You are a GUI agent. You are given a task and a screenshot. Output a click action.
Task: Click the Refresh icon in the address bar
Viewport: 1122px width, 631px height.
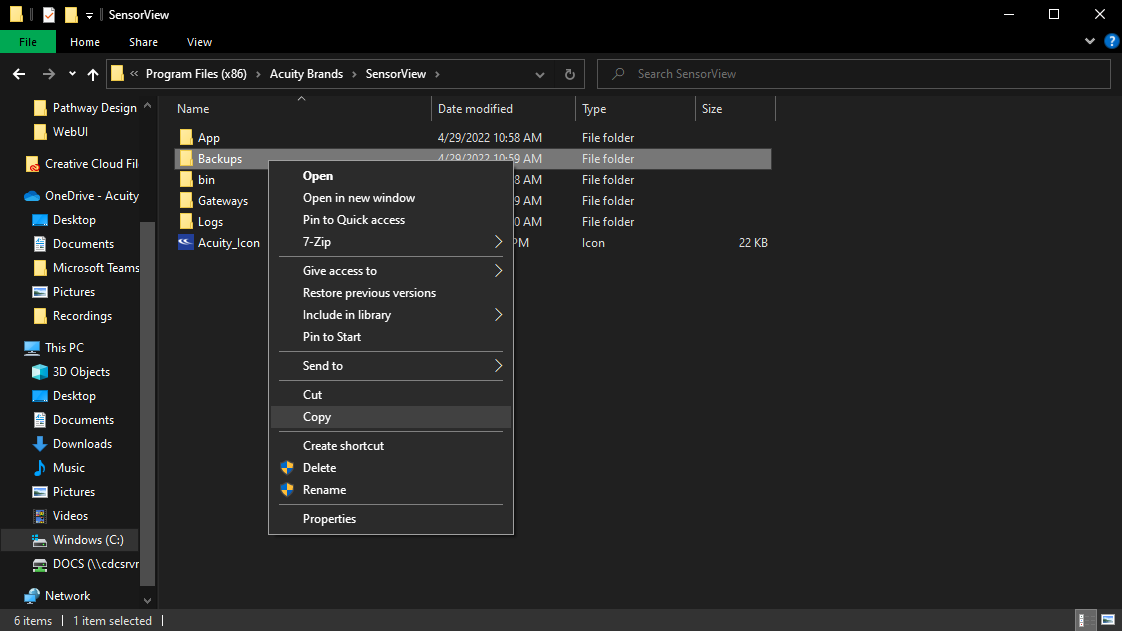[568, 73]
